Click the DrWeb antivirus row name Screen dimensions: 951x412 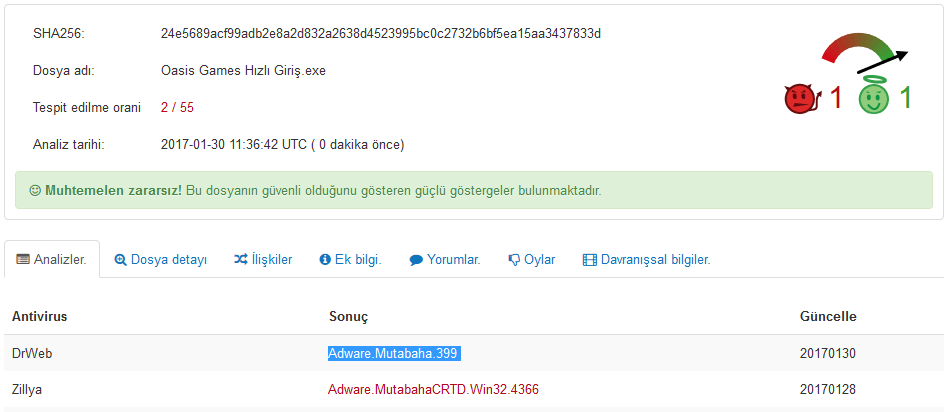[32, 354]
